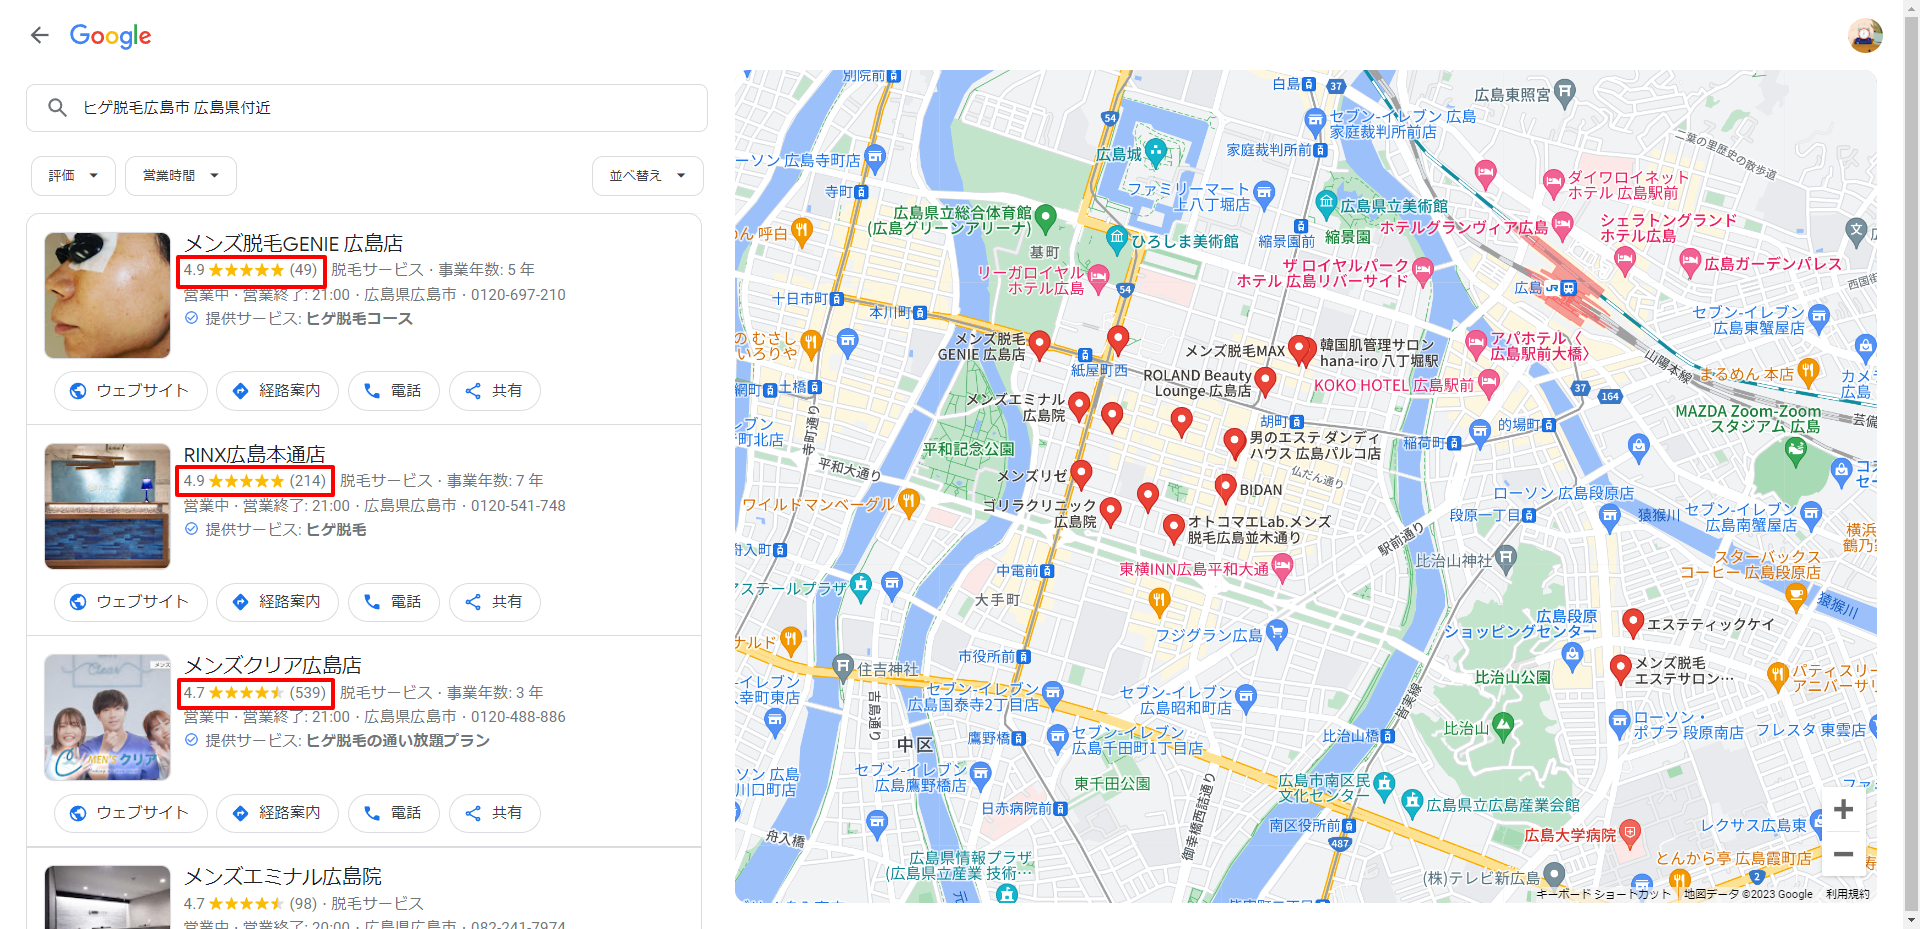Open the メンズエミナル広島院 listing title
This screenshot has height=929, width=1920.
click(282, 877)
